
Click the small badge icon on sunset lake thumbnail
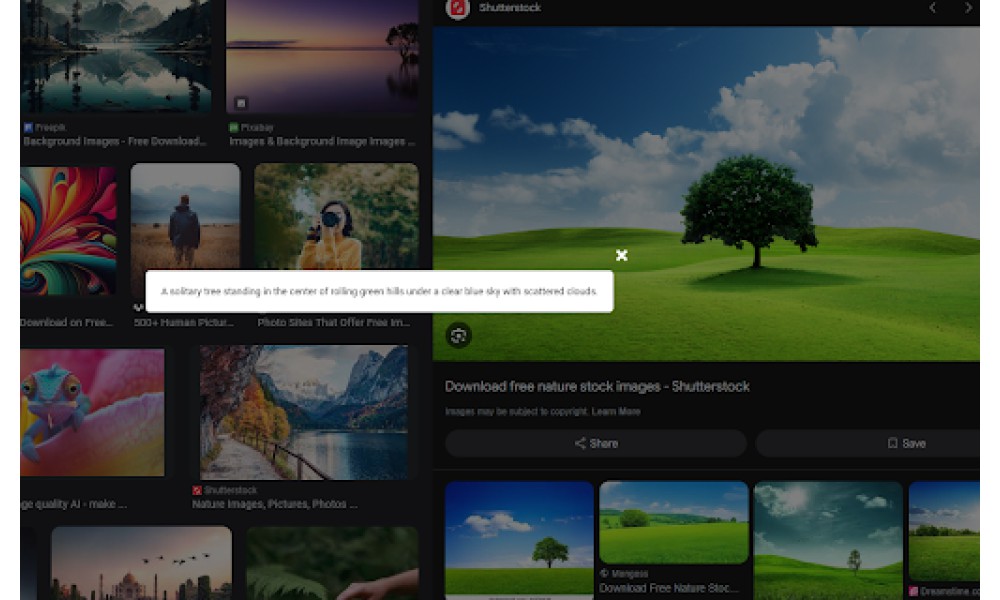click(x=240, y=103)
